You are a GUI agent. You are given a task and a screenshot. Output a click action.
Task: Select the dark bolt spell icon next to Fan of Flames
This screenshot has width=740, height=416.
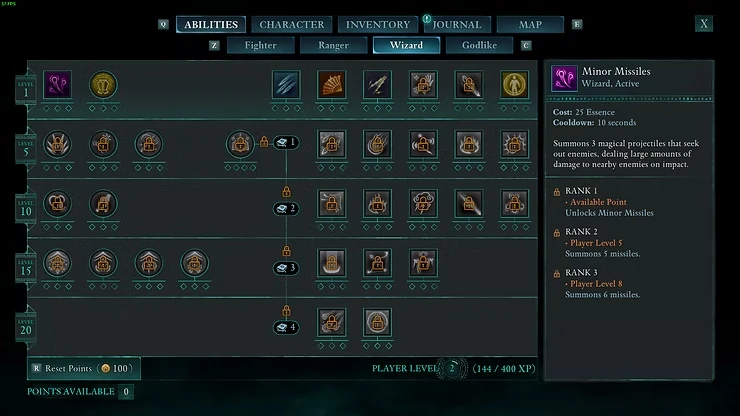click(378, 85)
